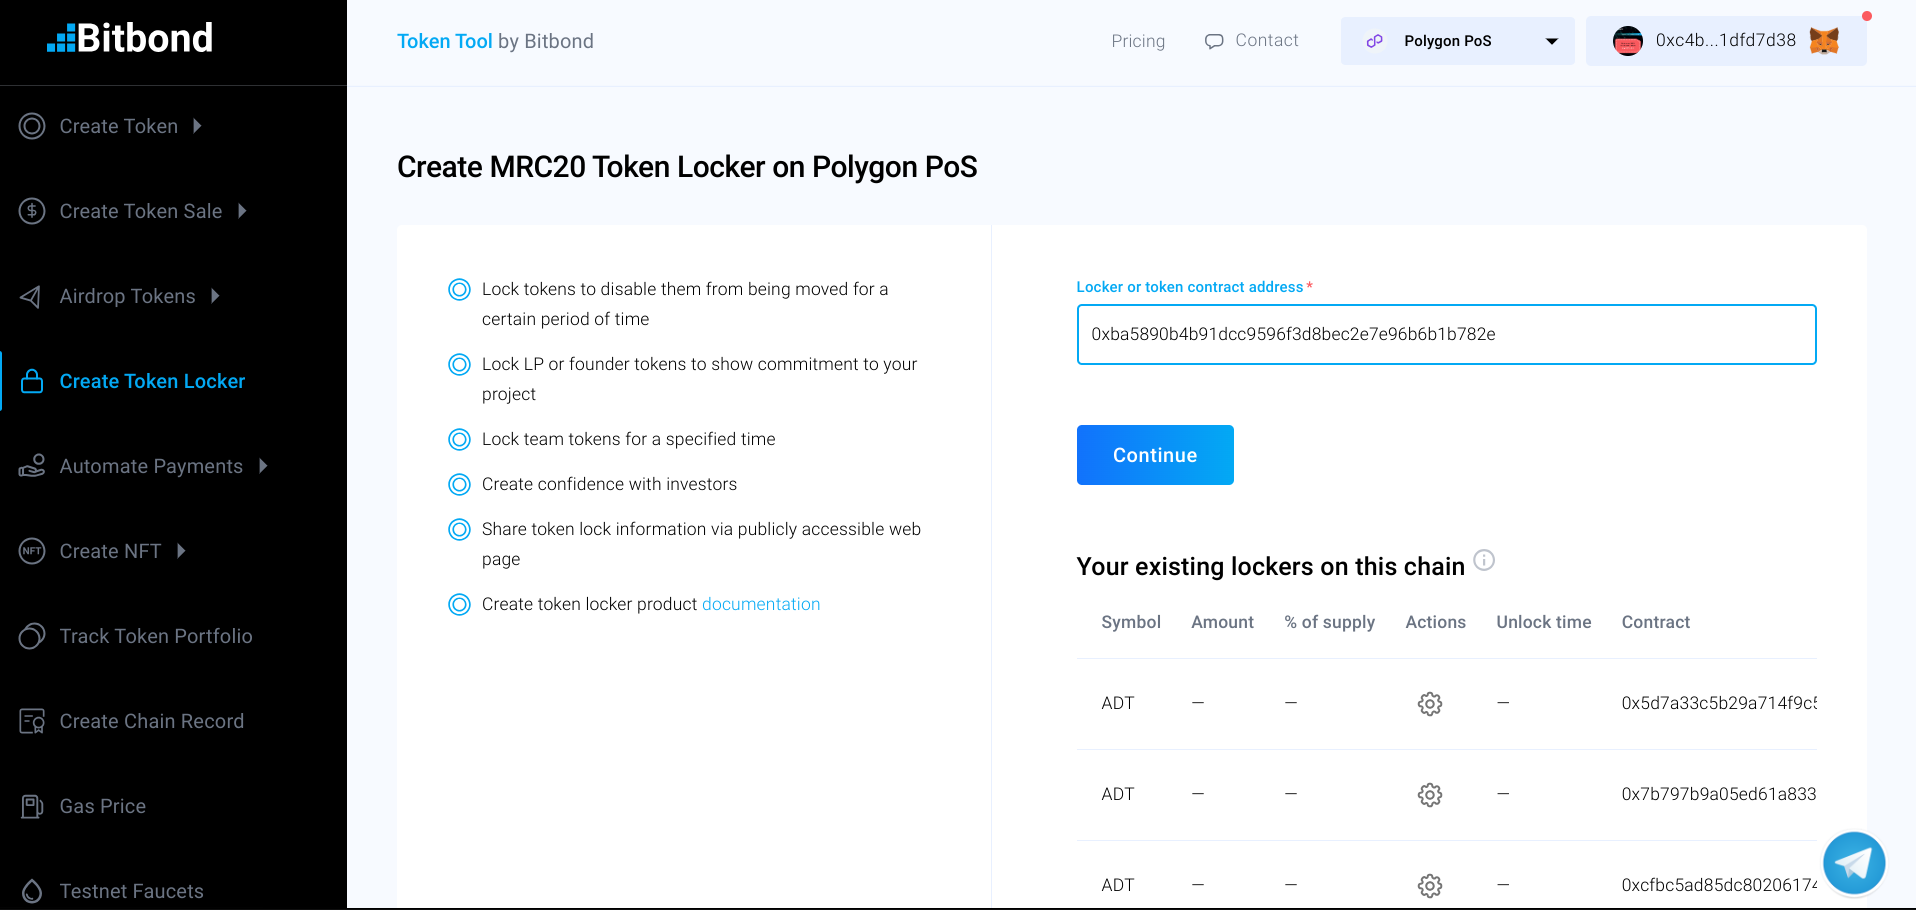Open settings gear for second ADT locker
The height and width of the screenshot is (910, 1916).
(1430, 795)
